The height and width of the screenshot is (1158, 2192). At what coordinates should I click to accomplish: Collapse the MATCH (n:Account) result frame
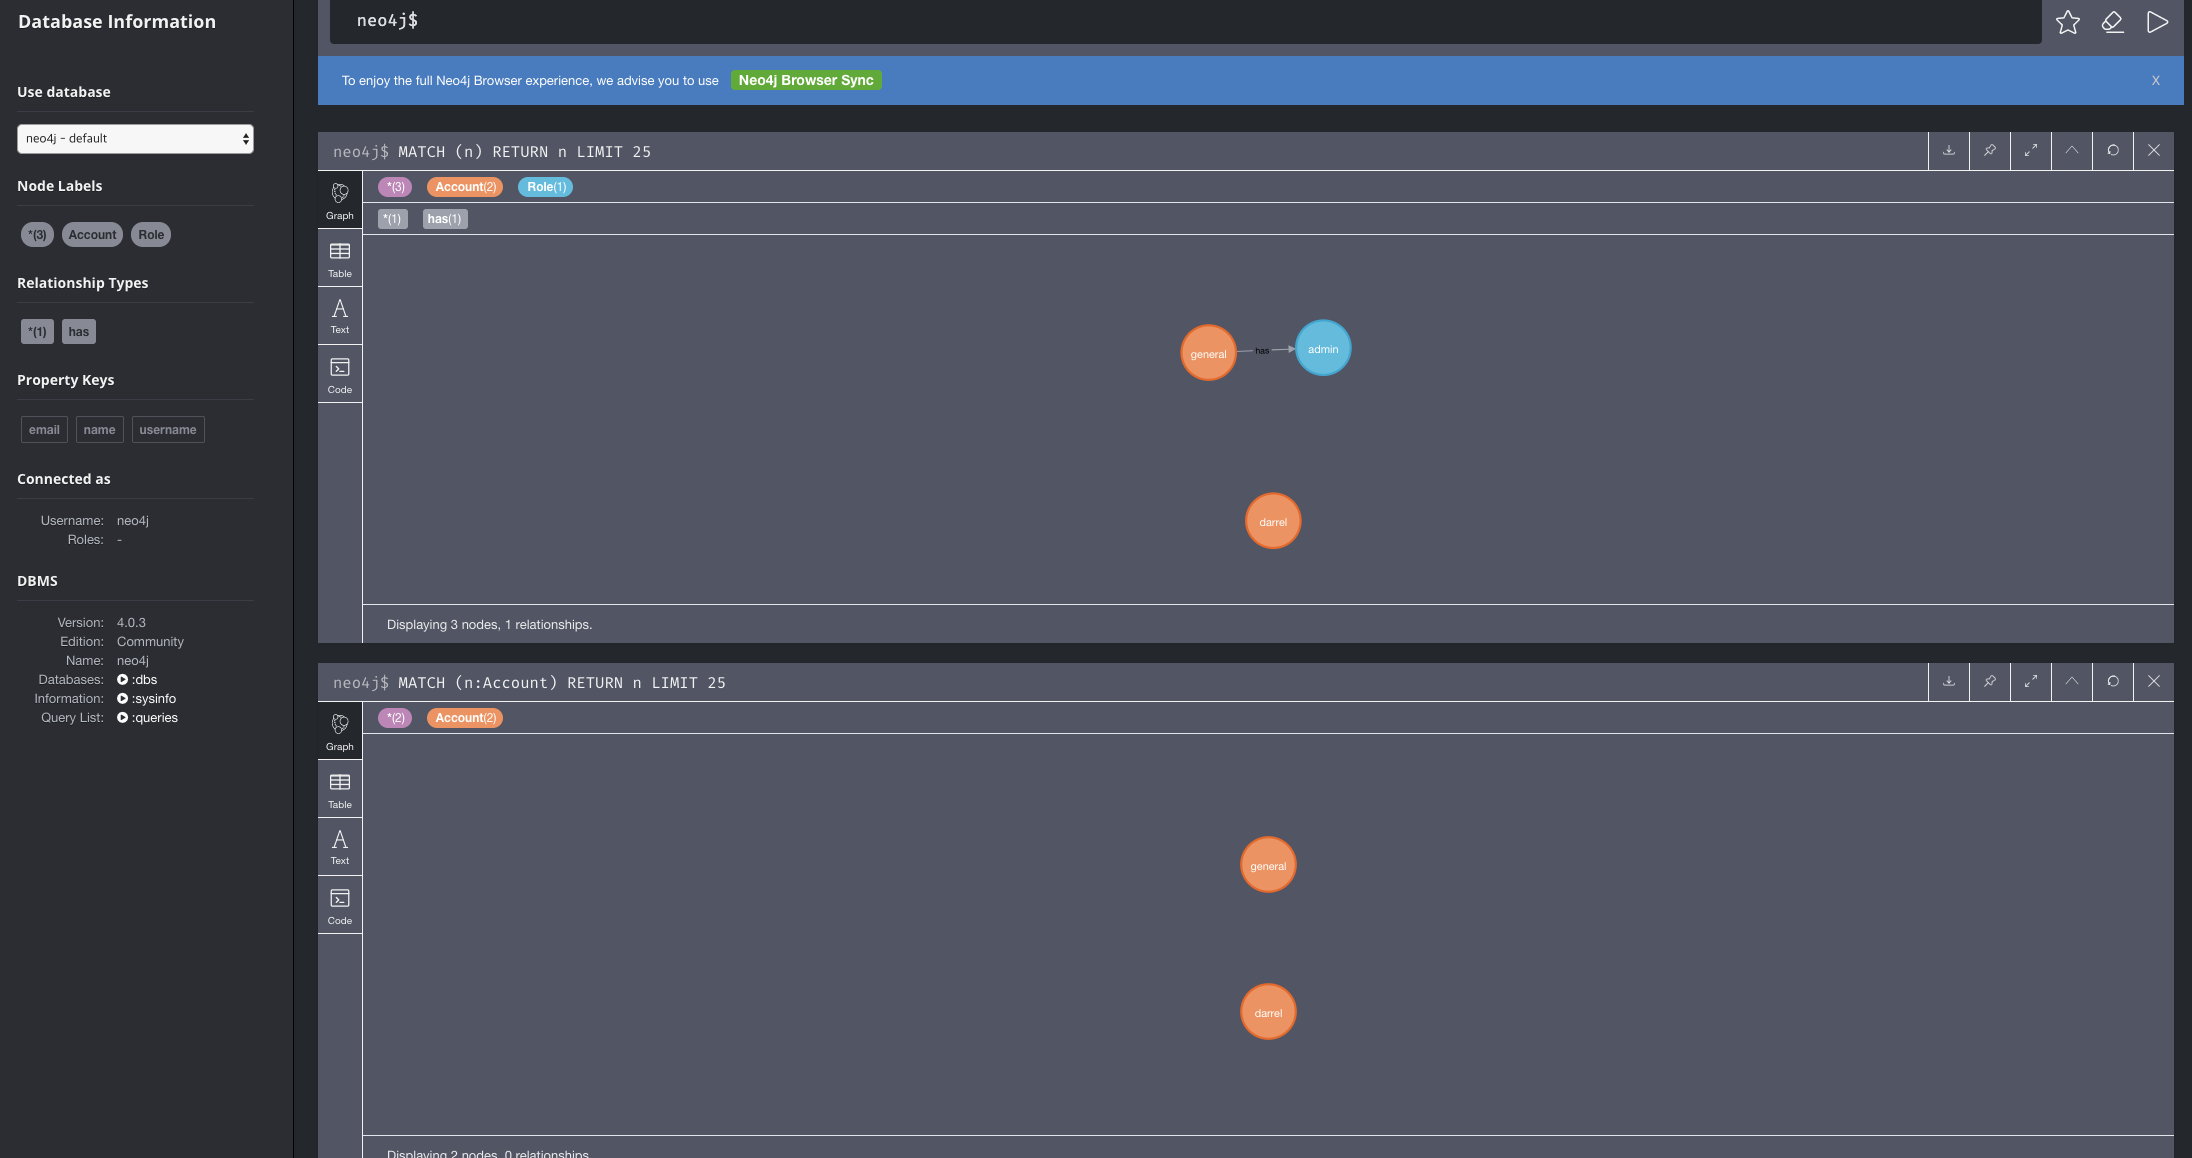click(2071, 682)
